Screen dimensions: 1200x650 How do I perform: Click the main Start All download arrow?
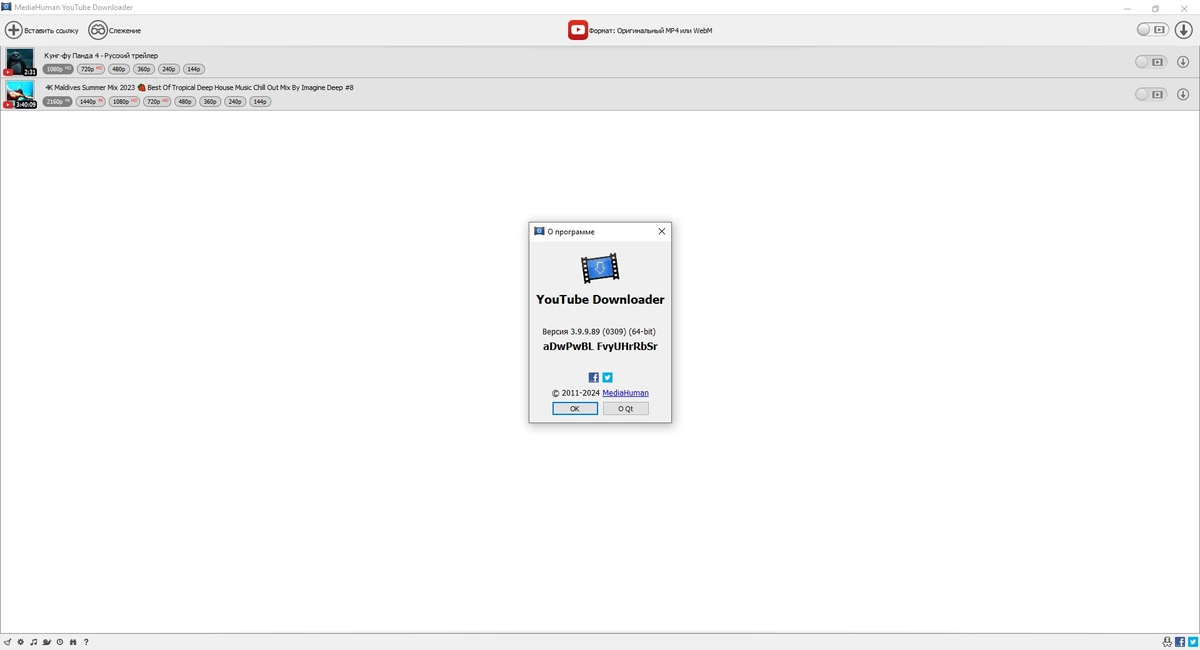(x=1183, y=30)
